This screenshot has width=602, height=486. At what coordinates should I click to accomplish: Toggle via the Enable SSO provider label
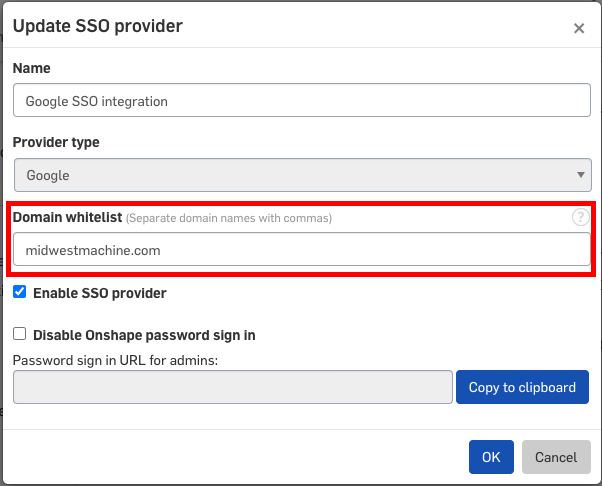[x=100, y=293]
